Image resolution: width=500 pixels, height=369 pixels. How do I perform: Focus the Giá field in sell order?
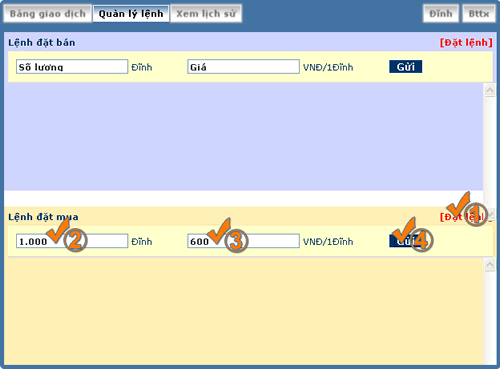click(243, 67)
